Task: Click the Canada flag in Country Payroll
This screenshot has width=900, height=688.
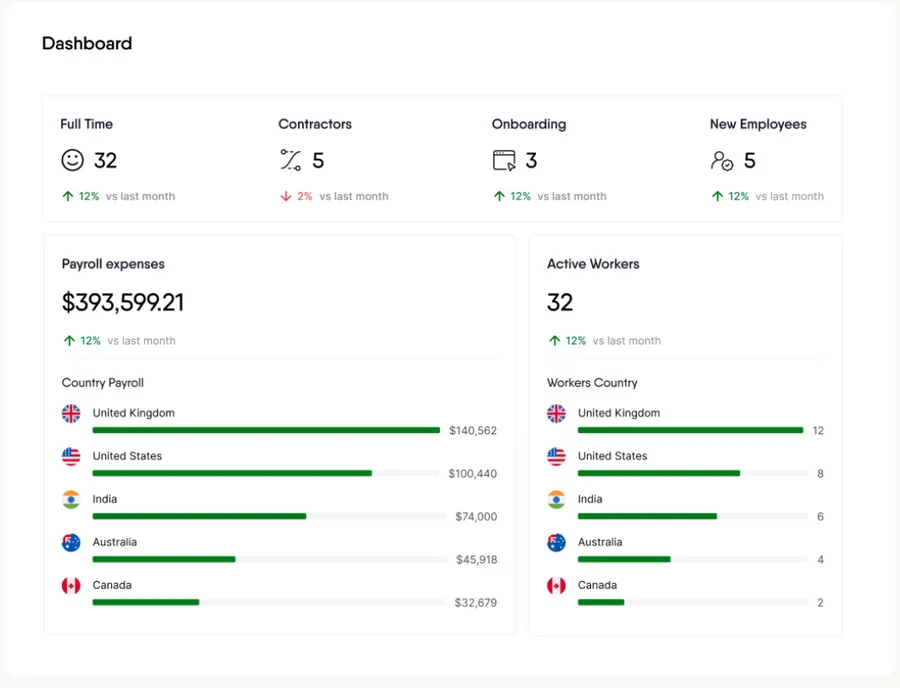Action: [x=71, y=585]
